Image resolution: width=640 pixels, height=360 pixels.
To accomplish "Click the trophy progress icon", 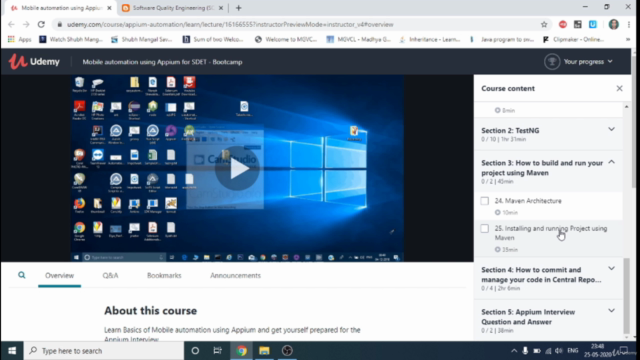I will 552,62.
